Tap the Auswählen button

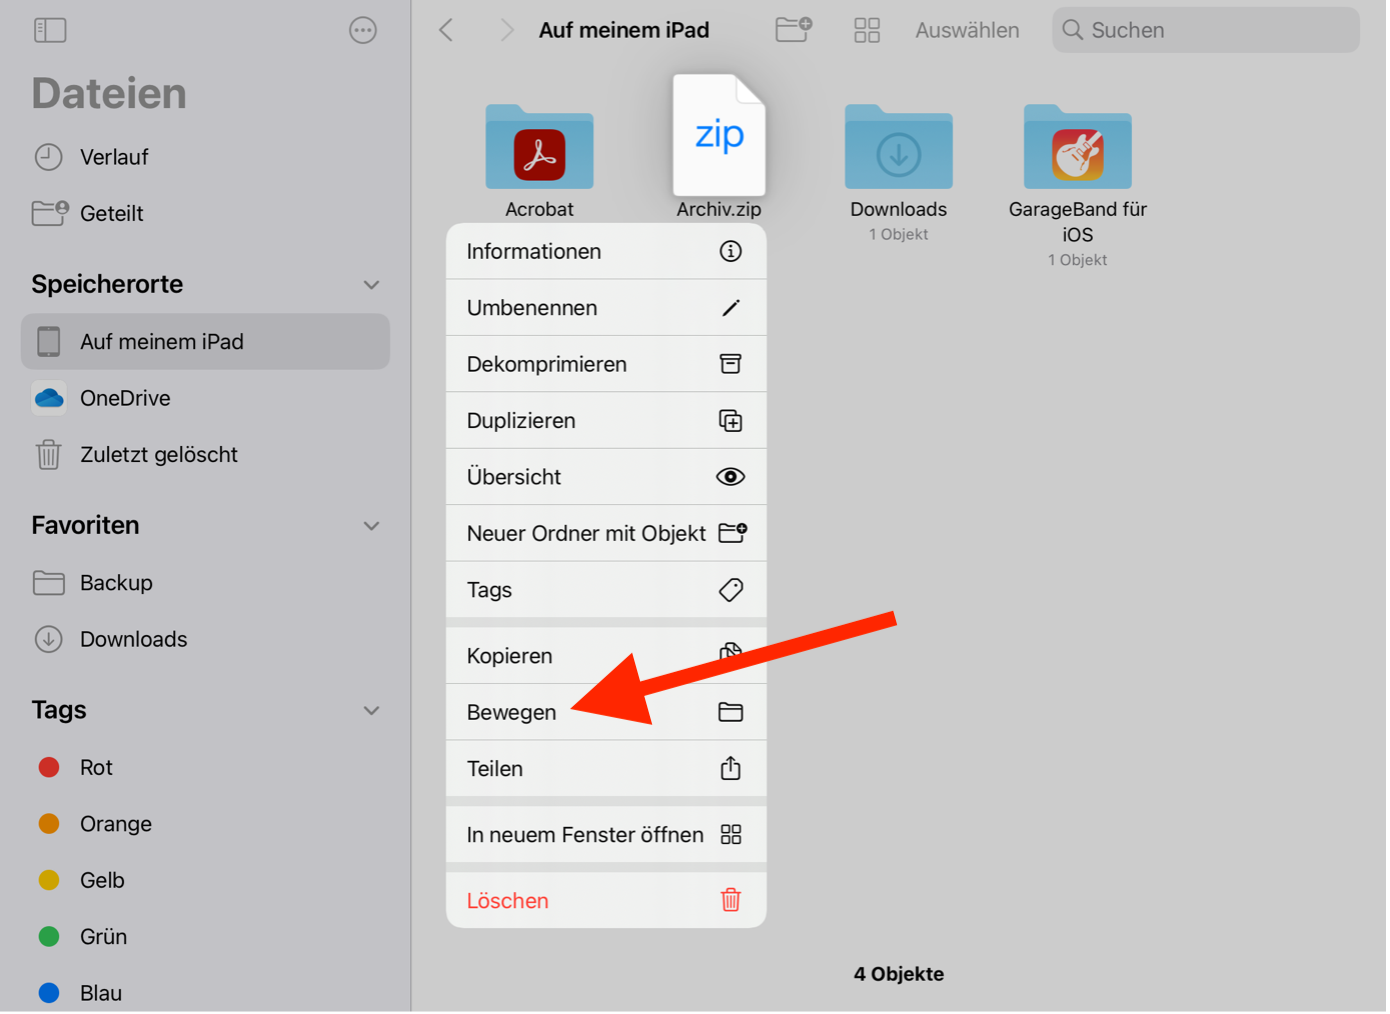point(967,30)
